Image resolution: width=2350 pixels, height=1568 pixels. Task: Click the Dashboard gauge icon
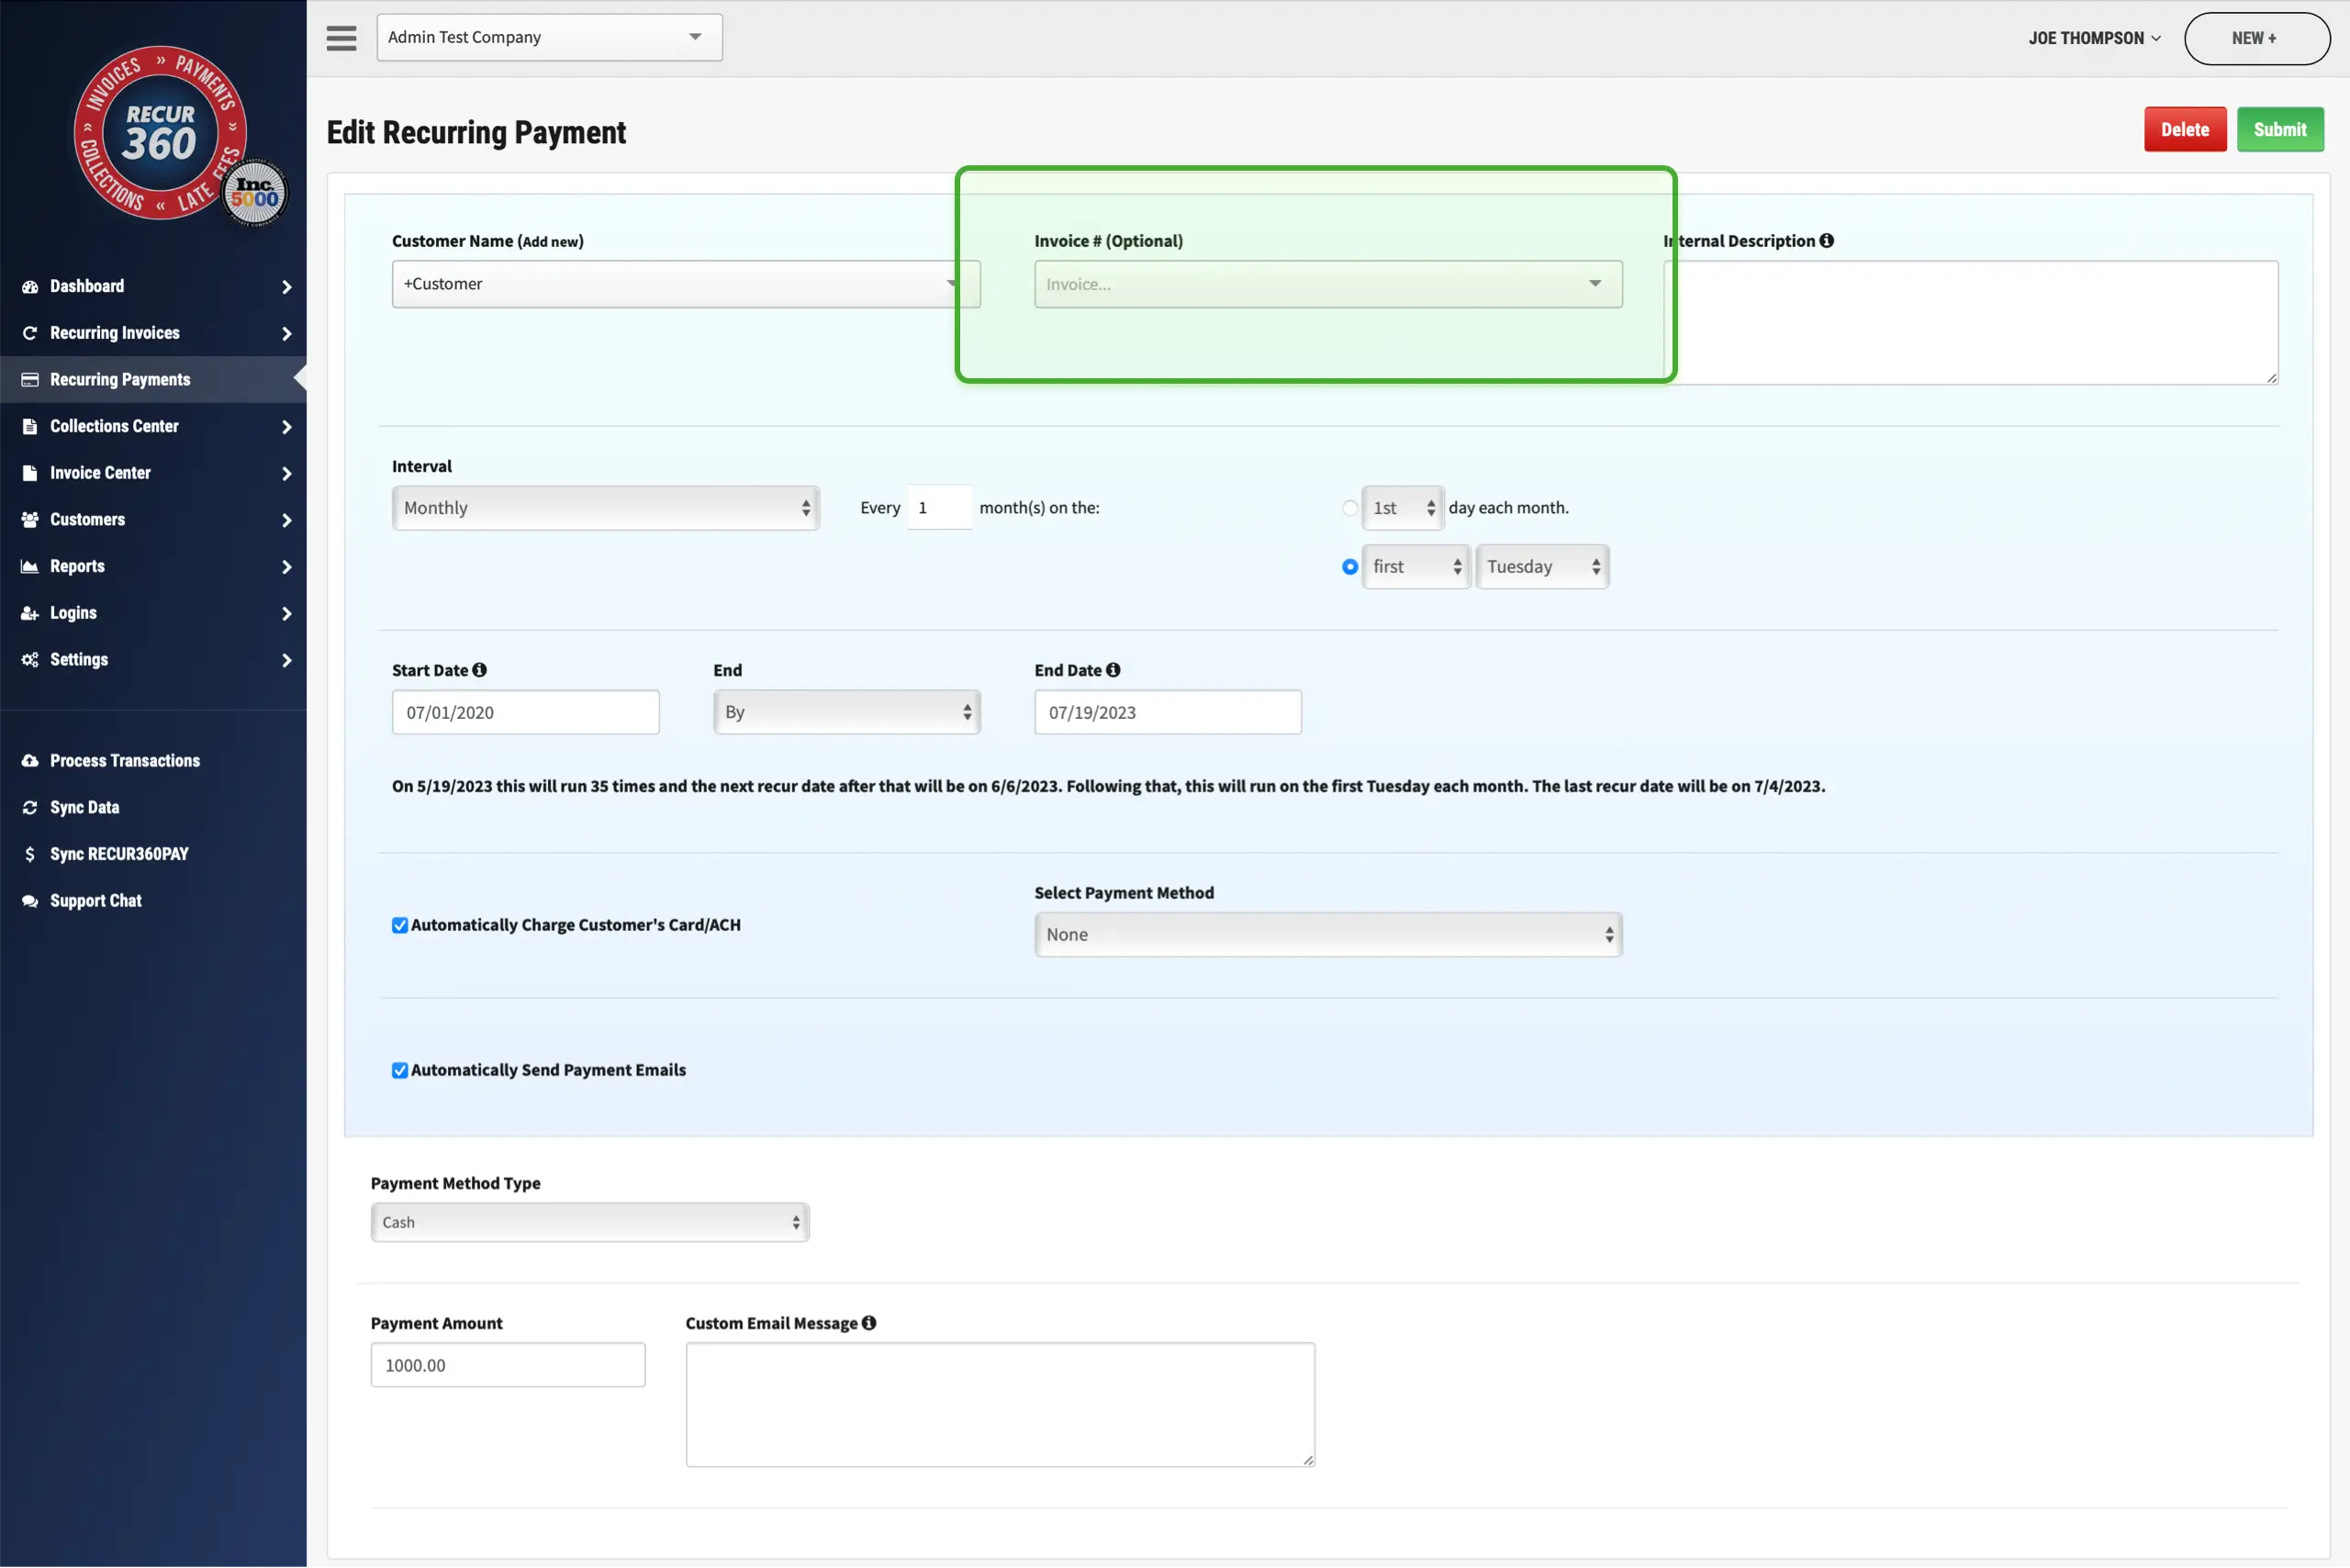(x=30, y=287)
